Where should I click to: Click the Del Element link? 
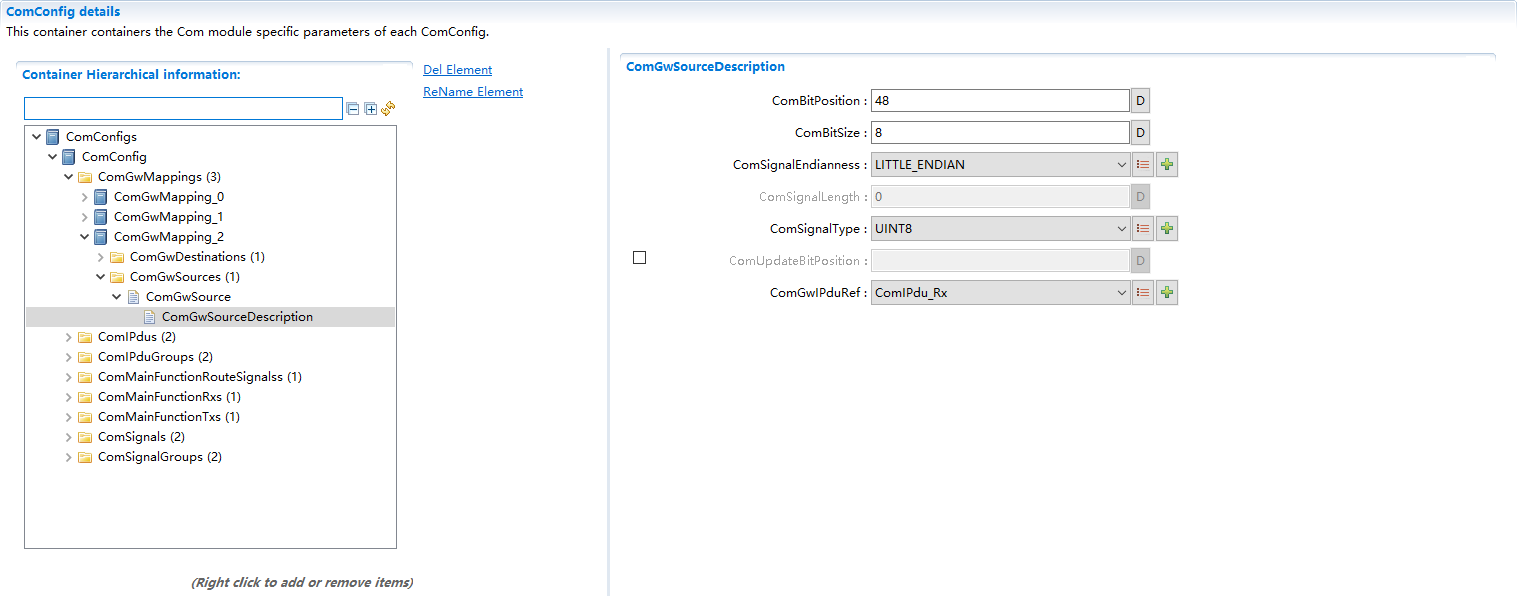coord(457,70)
